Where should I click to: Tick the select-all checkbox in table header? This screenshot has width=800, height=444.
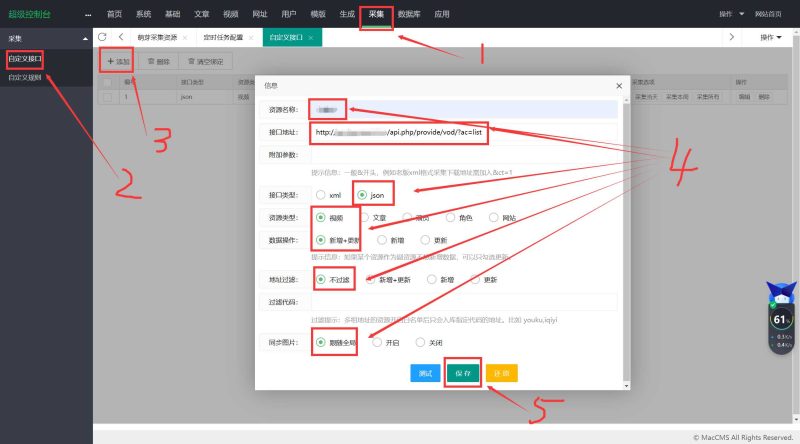(107, 82)
